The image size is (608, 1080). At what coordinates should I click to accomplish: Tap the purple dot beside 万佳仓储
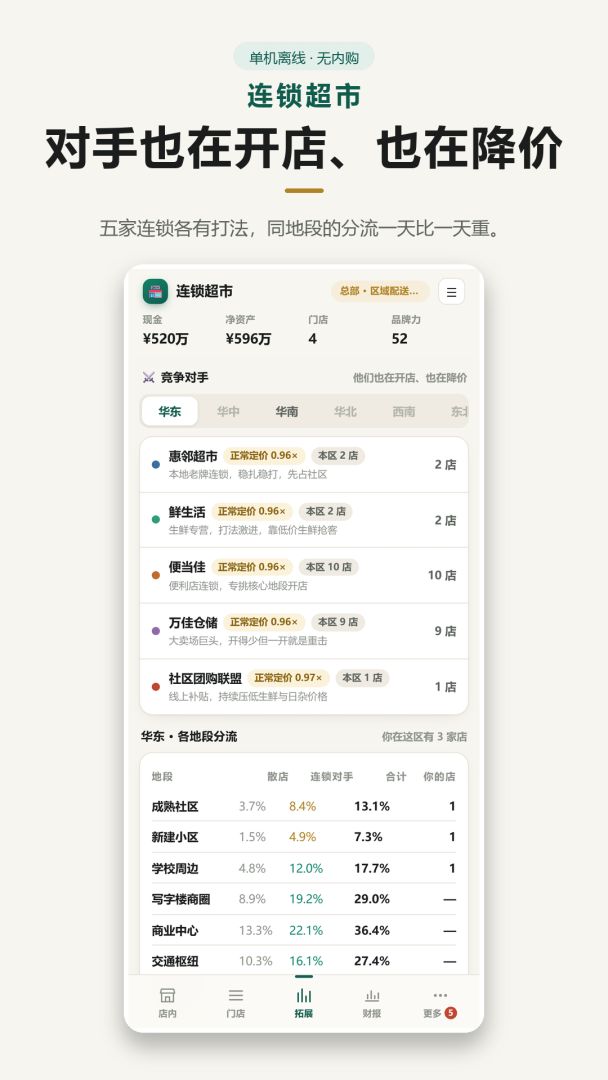pyautogui.click(x=156, y=631)
